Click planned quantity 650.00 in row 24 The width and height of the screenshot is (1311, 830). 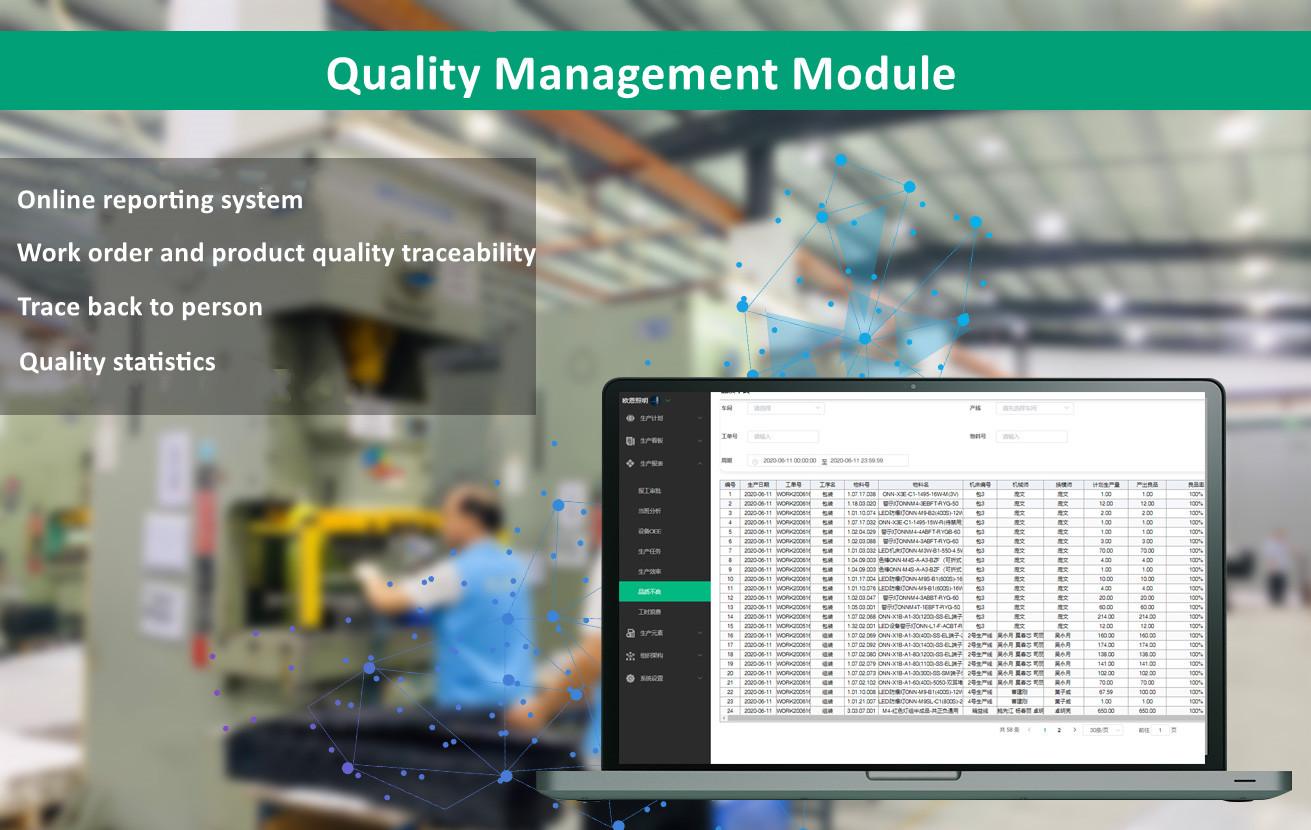point(1106,711)
